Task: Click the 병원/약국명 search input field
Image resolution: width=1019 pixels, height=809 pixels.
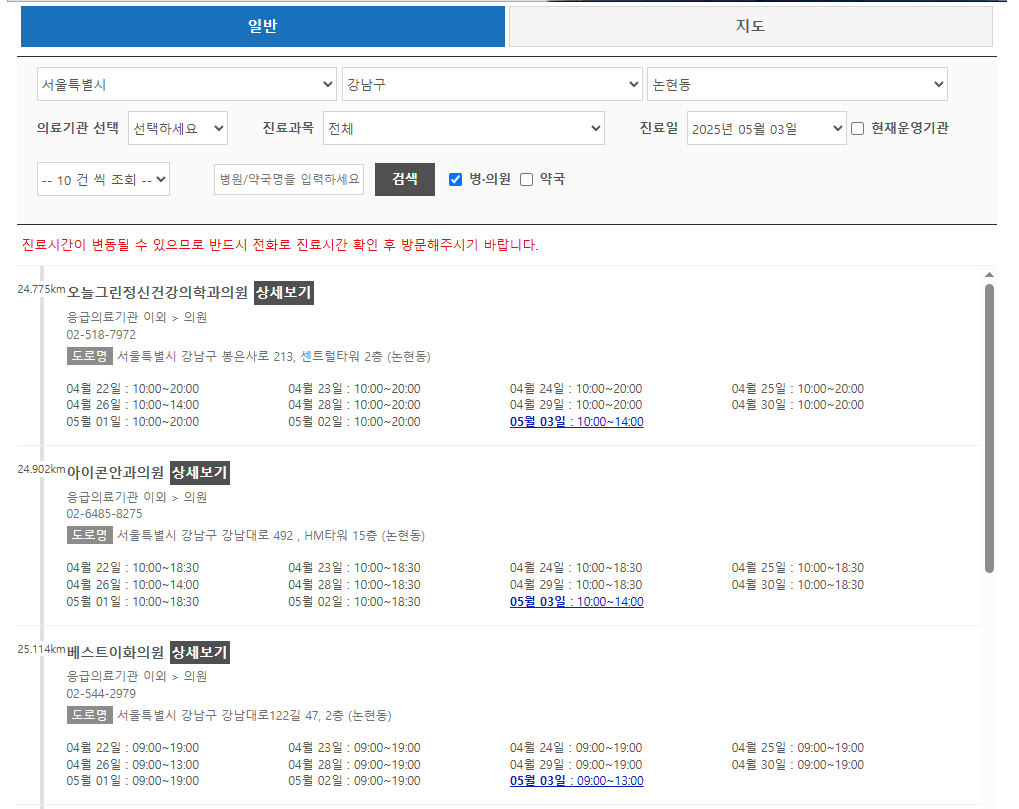Action: click(x=288, y=179)
